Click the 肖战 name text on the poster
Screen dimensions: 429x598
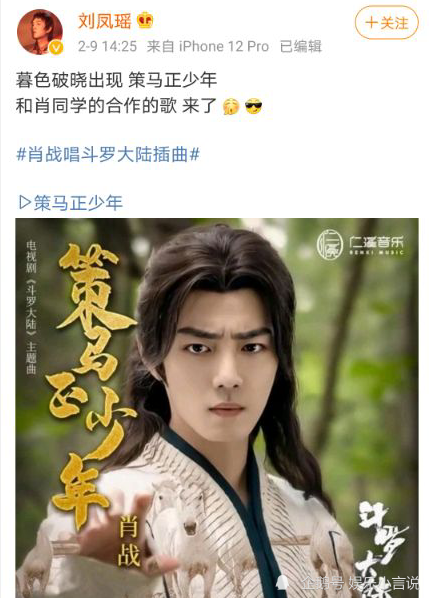[x=129, y=542]
